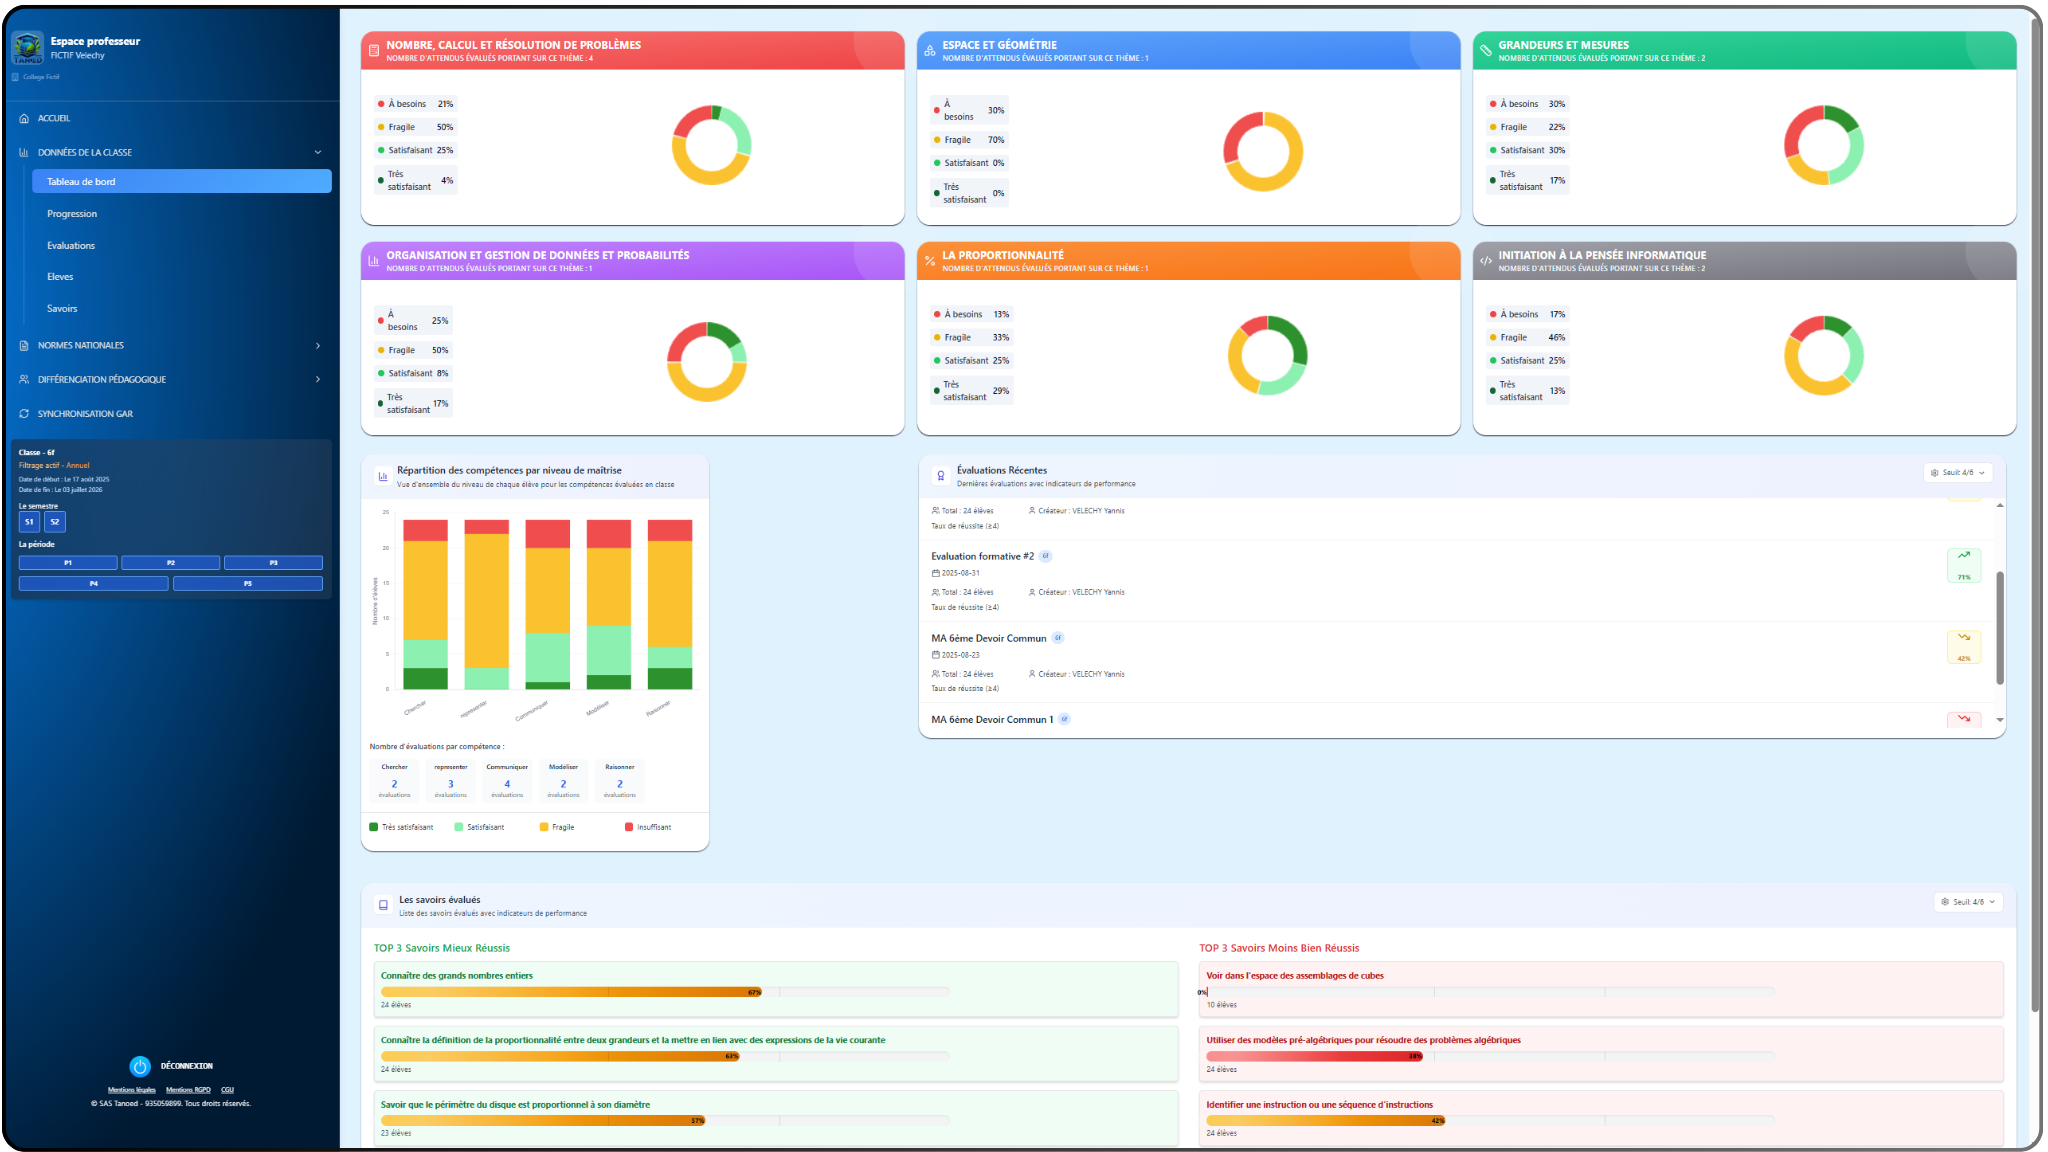2048x1152 pixels.
Task: Toggle the S2 semester filter
Action: 55,522
